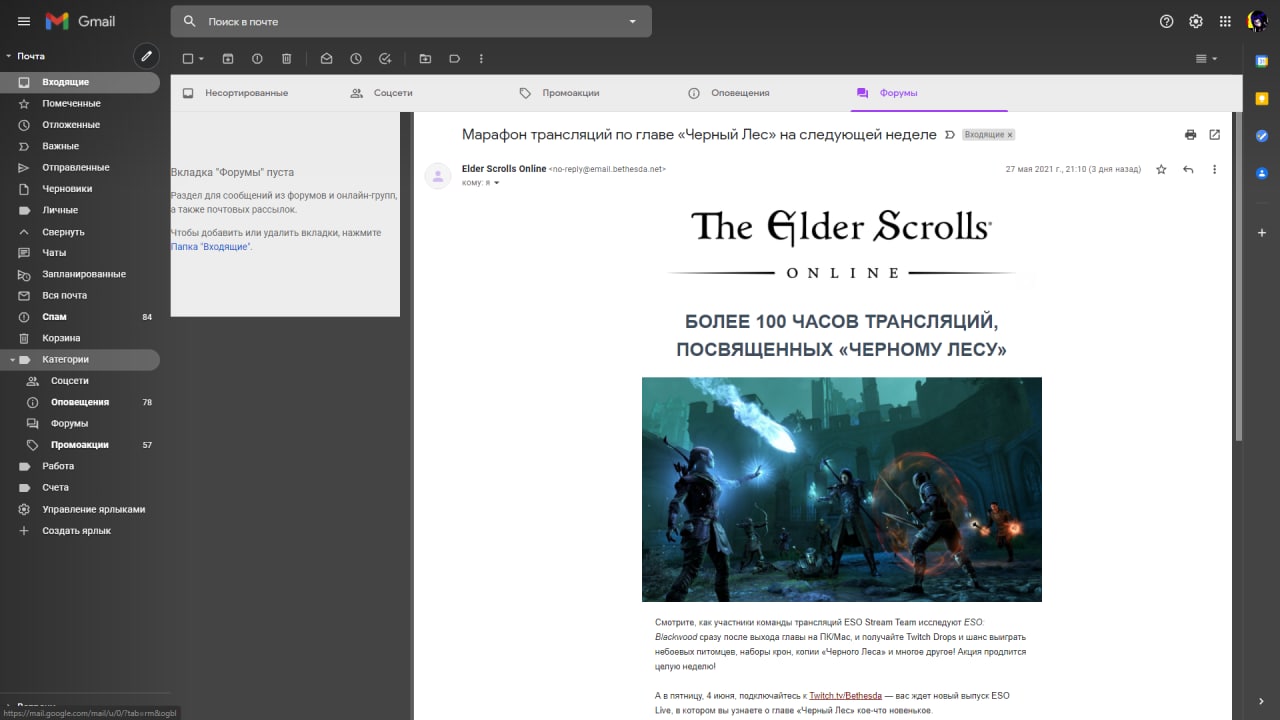
Task: Open the Twitch.tv/Bethesda link
Action: pos(845,695)
